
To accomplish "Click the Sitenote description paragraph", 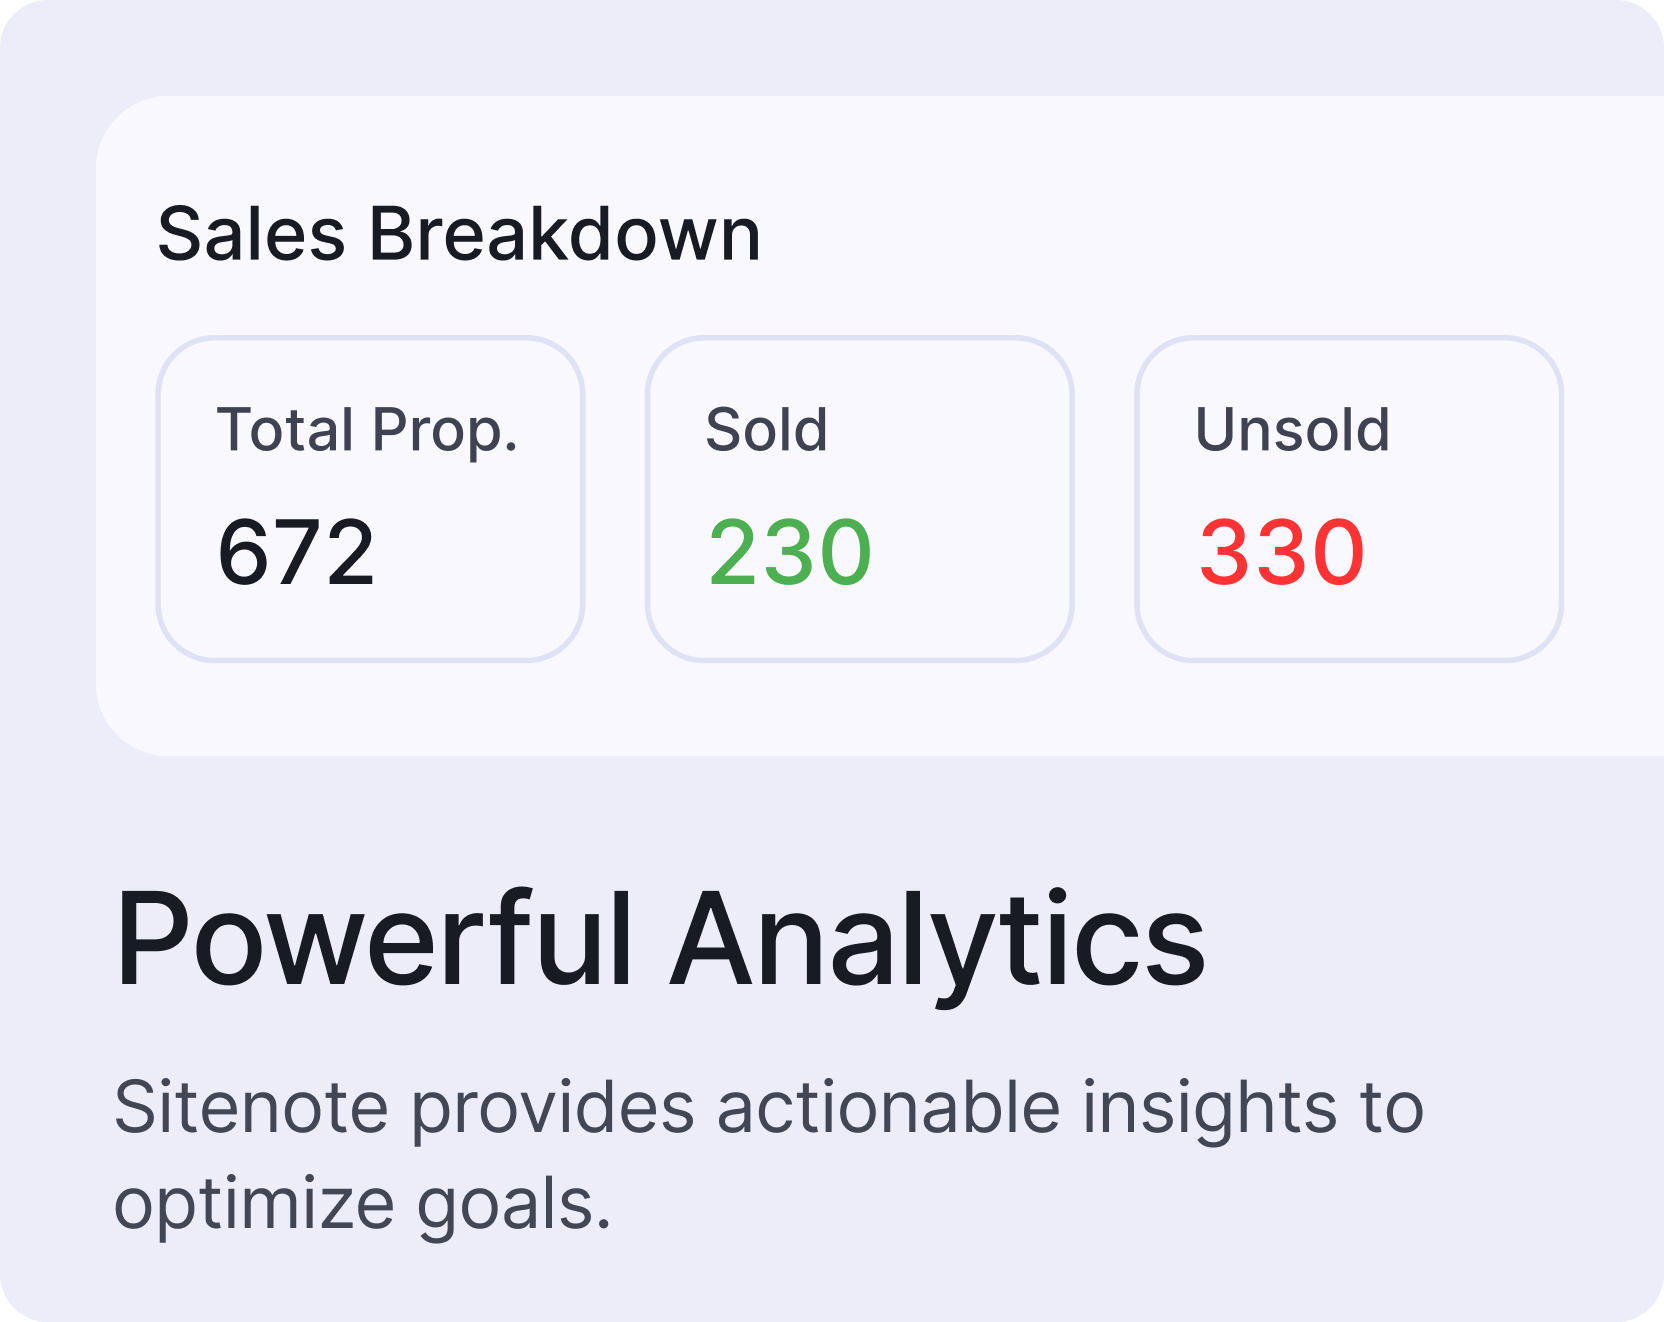I will (x=768, y=1155).
